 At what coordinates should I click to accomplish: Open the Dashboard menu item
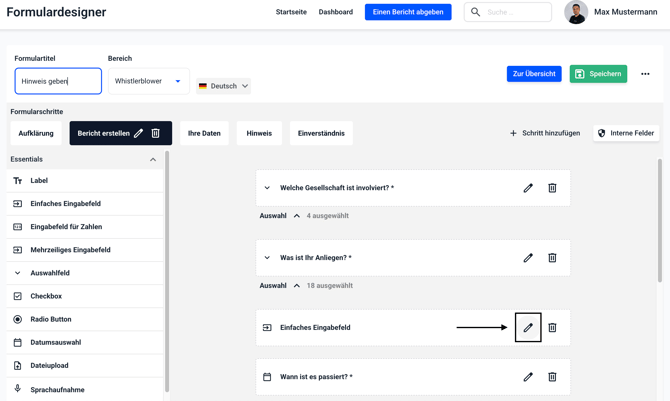pos(335,12)
